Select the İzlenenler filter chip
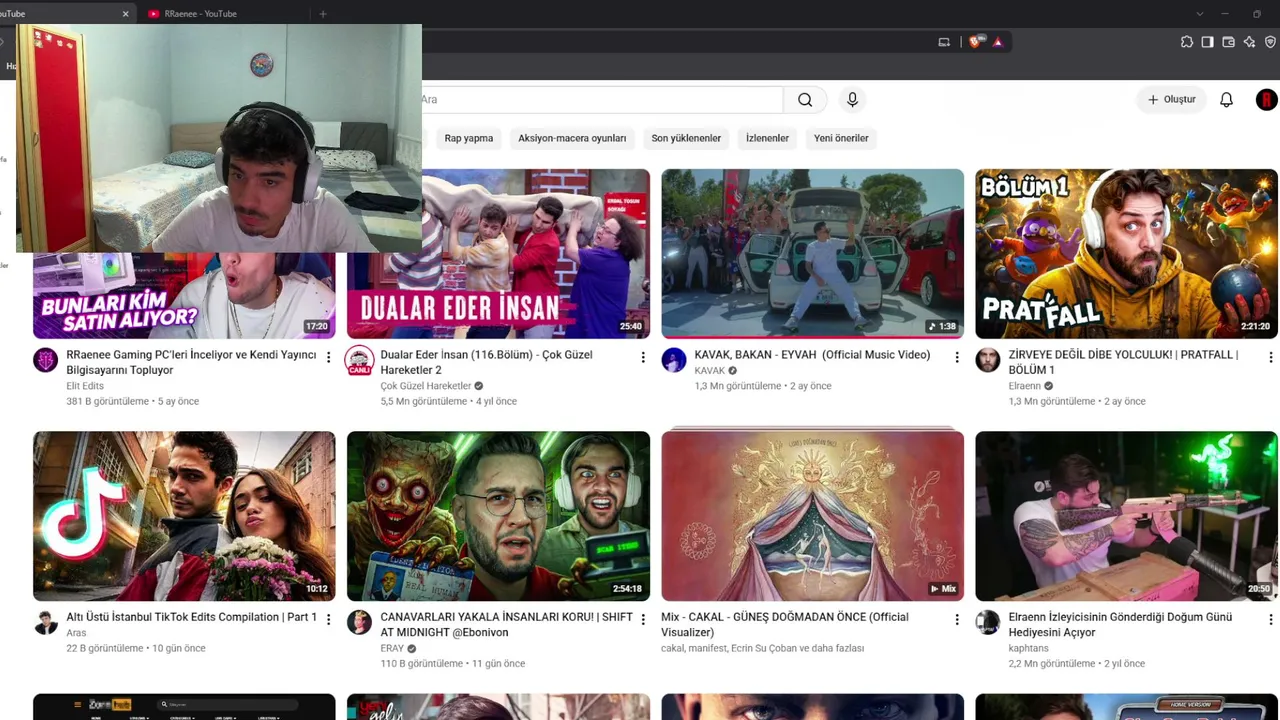This screenshot has width=1280, height=720. (767, 138)
